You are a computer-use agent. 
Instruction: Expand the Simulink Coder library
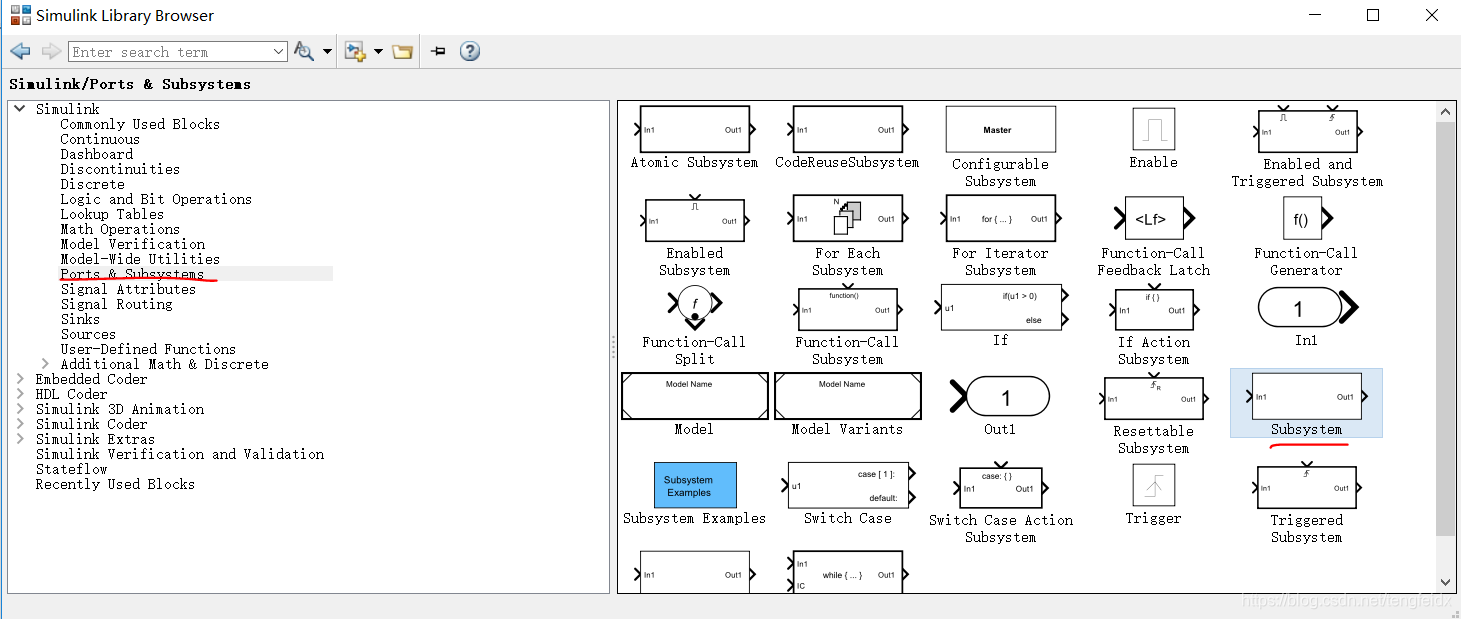tap(20, 424)
